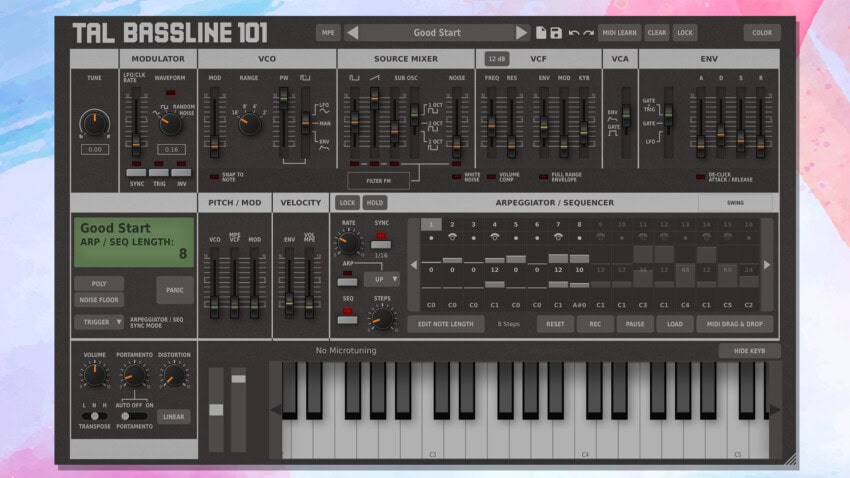Redo the last change

point(589,33)
